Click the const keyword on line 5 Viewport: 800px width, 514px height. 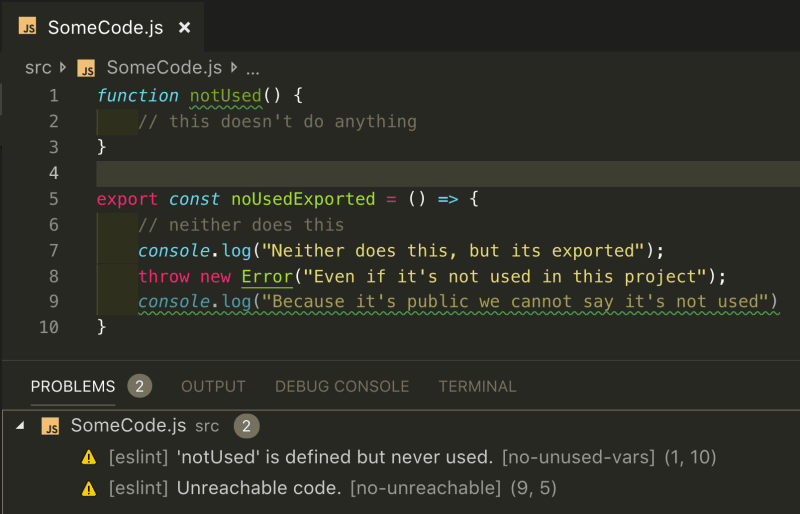click(x=194, y=199)
